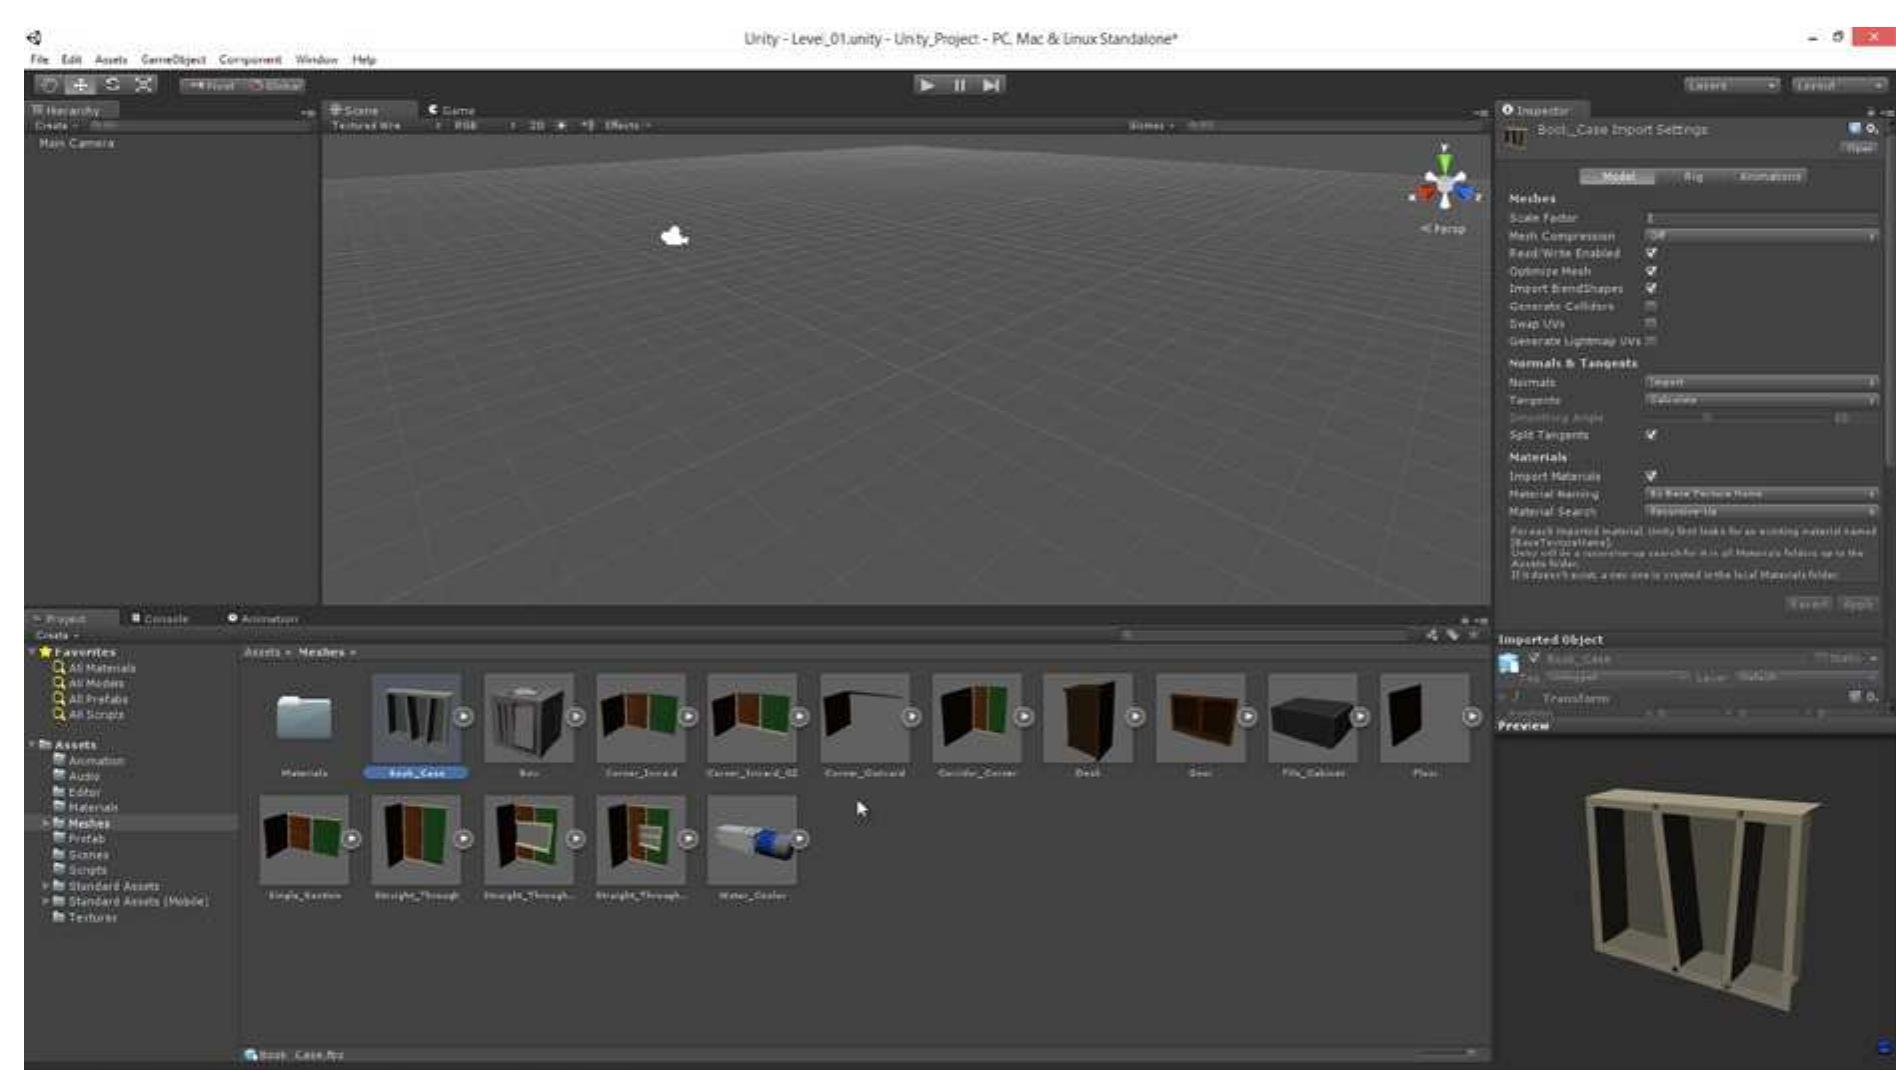Switch to the Animation tab

click(x=263, y=619)
